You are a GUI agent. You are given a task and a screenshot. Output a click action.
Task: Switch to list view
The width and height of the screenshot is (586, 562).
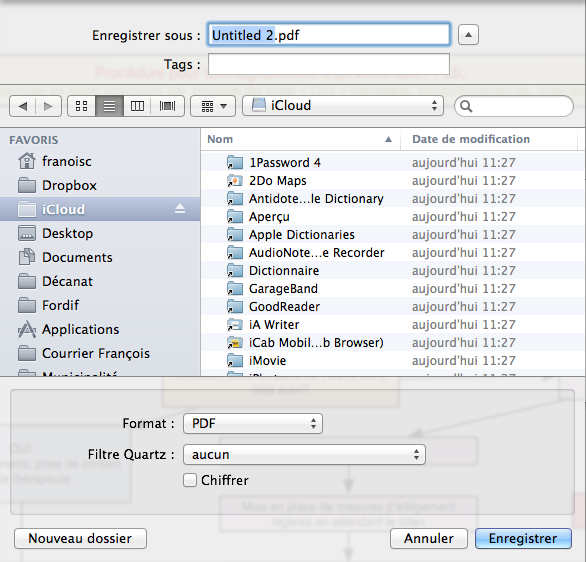[110, 106]
